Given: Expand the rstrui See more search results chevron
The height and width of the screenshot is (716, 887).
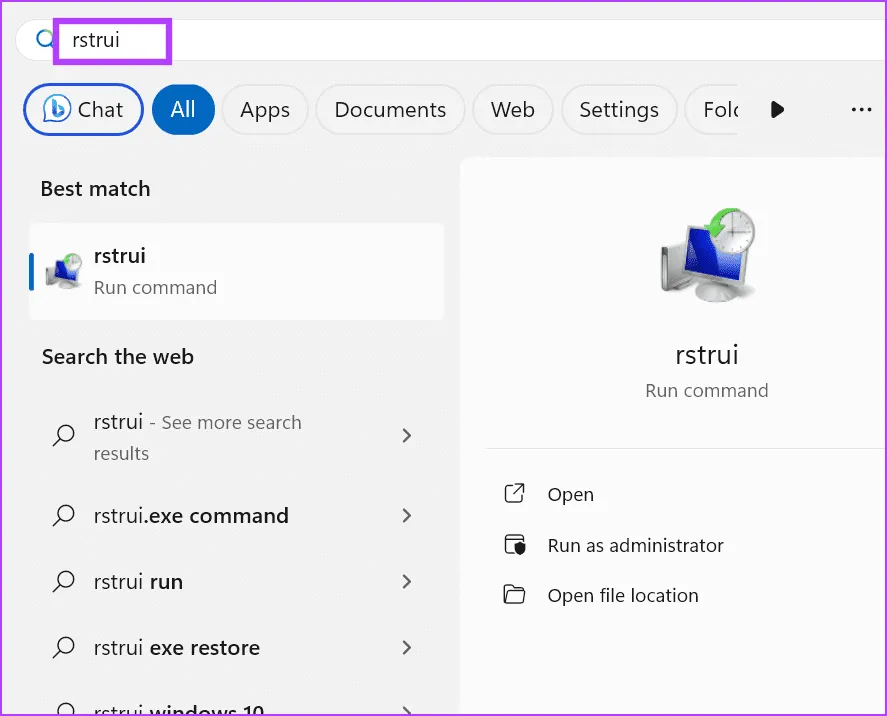Looking at the screenshot, I should (x=406, y=435).
